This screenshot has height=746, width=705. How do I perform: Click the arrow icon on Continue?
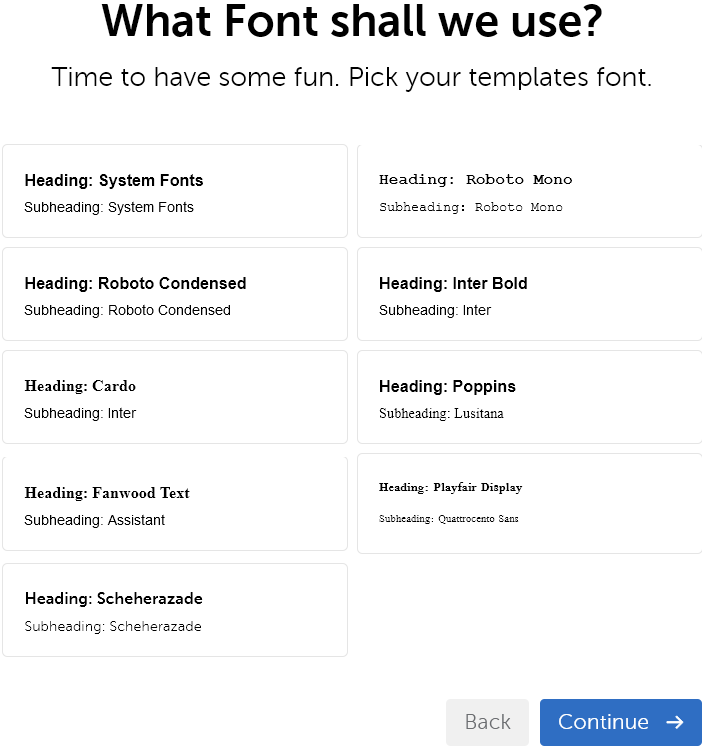(x=674, y=722)
